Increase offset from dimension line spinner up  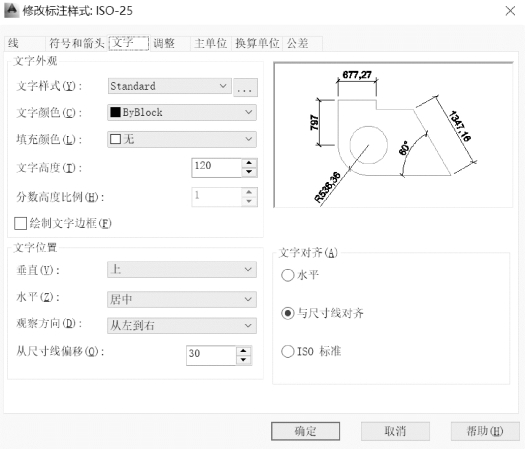click(x=243, y=351)
